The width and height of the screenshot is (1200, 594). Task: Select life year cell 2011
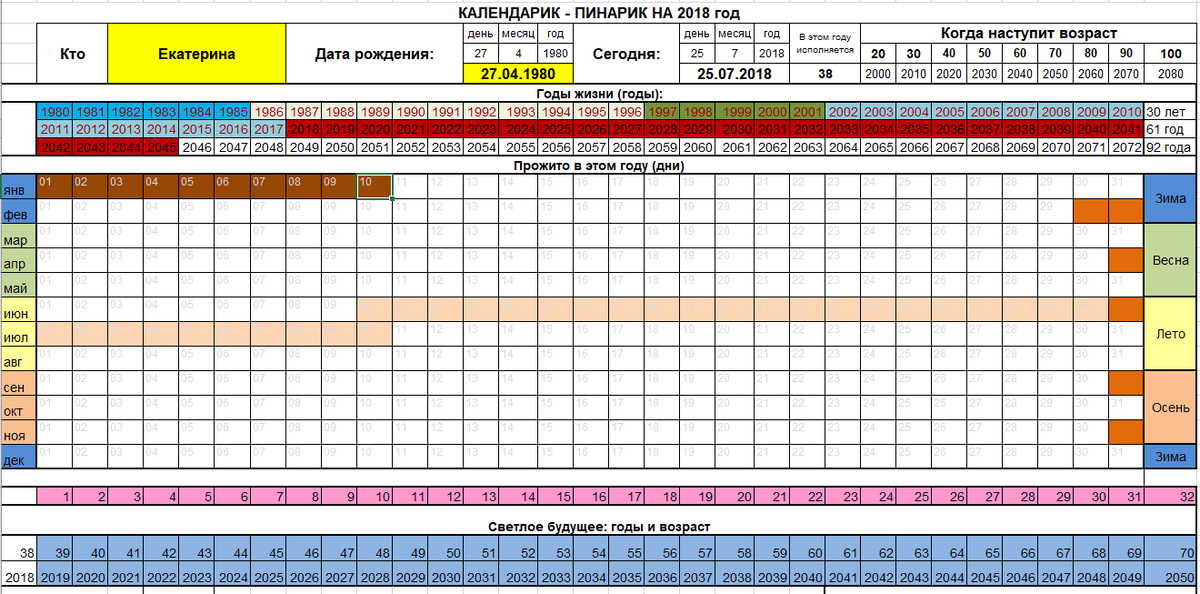(x=56, y=130)
